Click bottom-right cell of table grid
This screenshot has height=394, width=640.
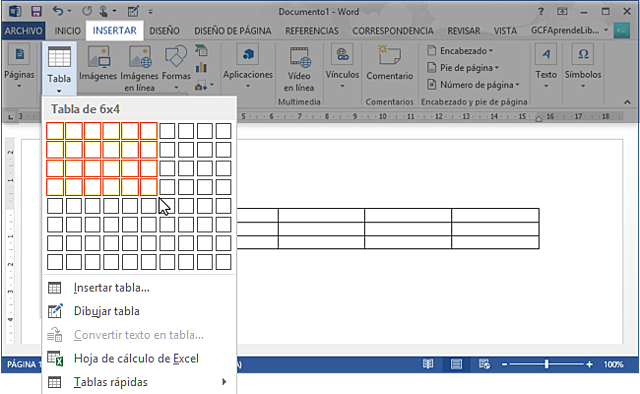click(x=223, y=262)
